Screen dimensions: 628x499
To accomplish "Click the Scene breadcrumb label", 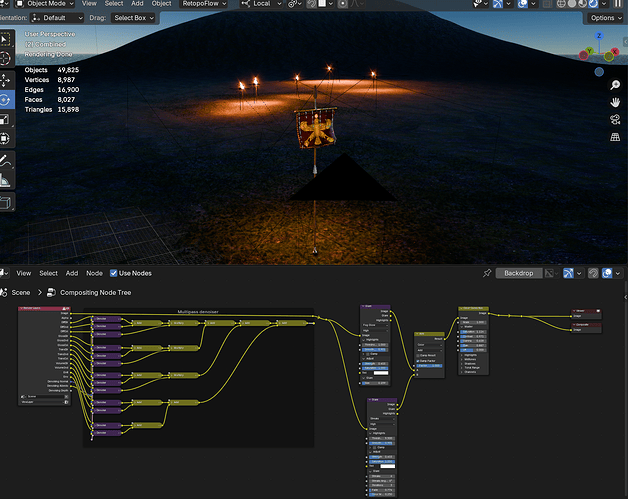I will (21, 292).
